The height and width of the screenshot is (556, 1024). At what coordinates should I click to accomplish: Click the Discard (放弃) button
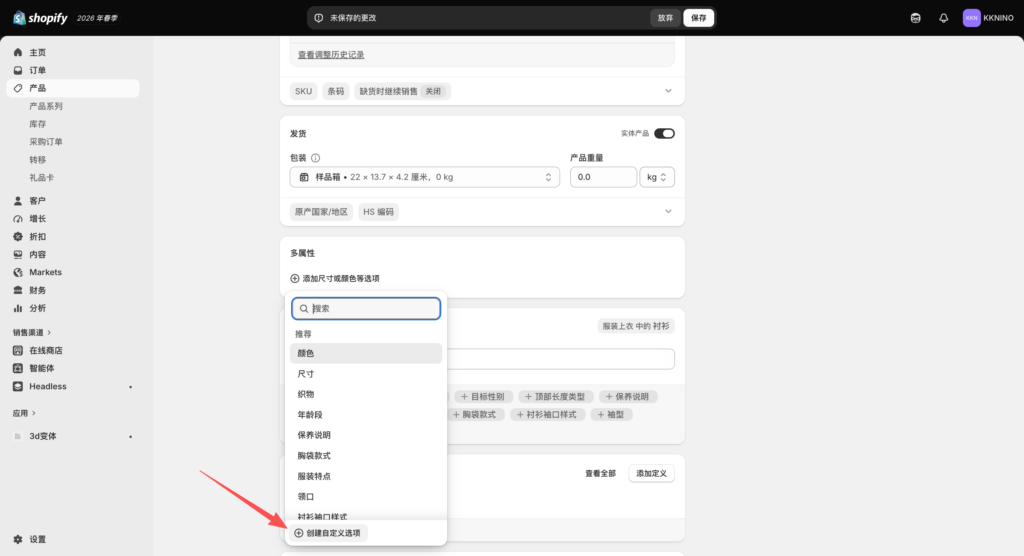click(x=665, y=18)
